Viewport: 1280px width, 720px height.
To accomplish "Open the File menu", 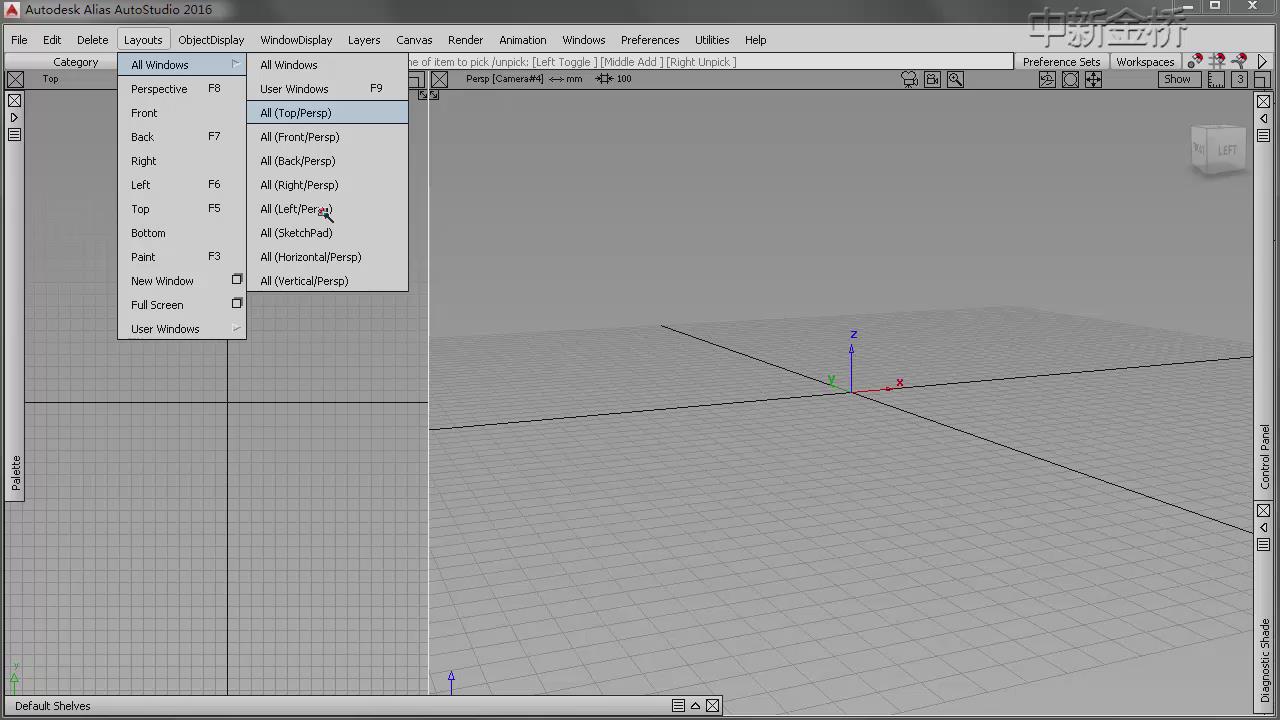I will click(19, 40).
